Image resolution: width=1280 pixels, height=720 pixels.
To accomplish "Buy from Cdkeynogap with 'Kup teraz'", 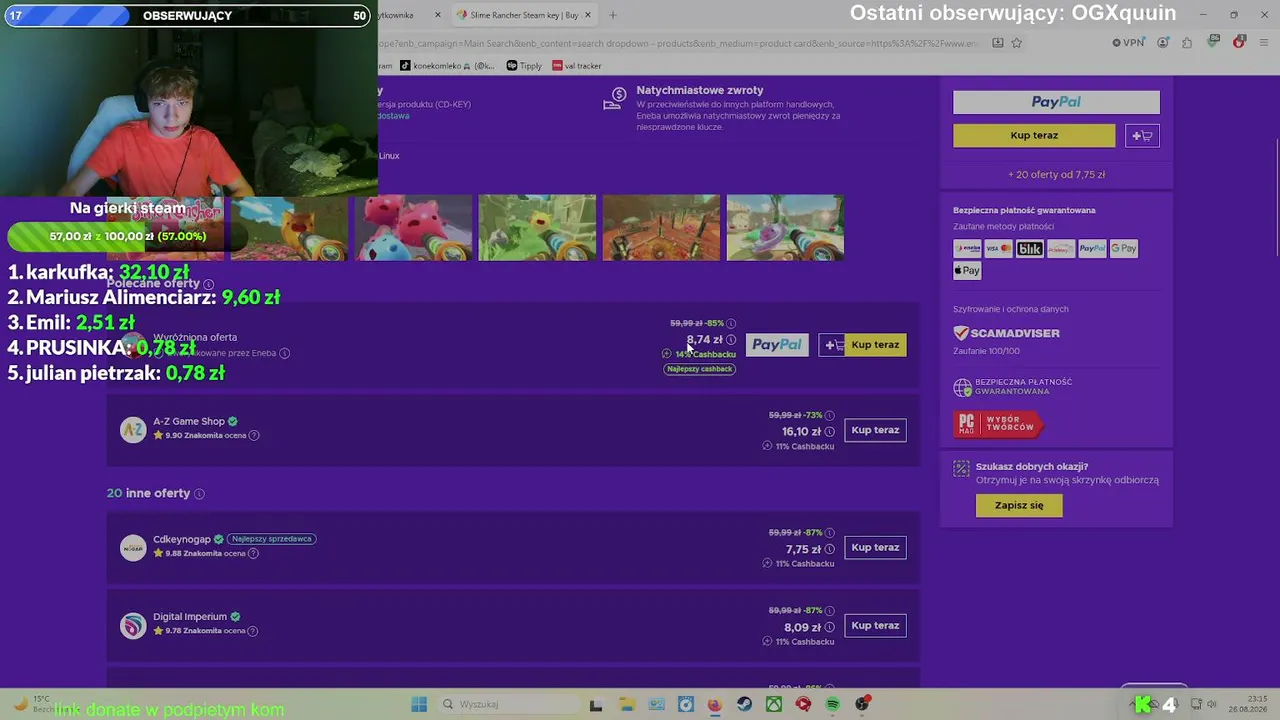I will pos(875,548).
